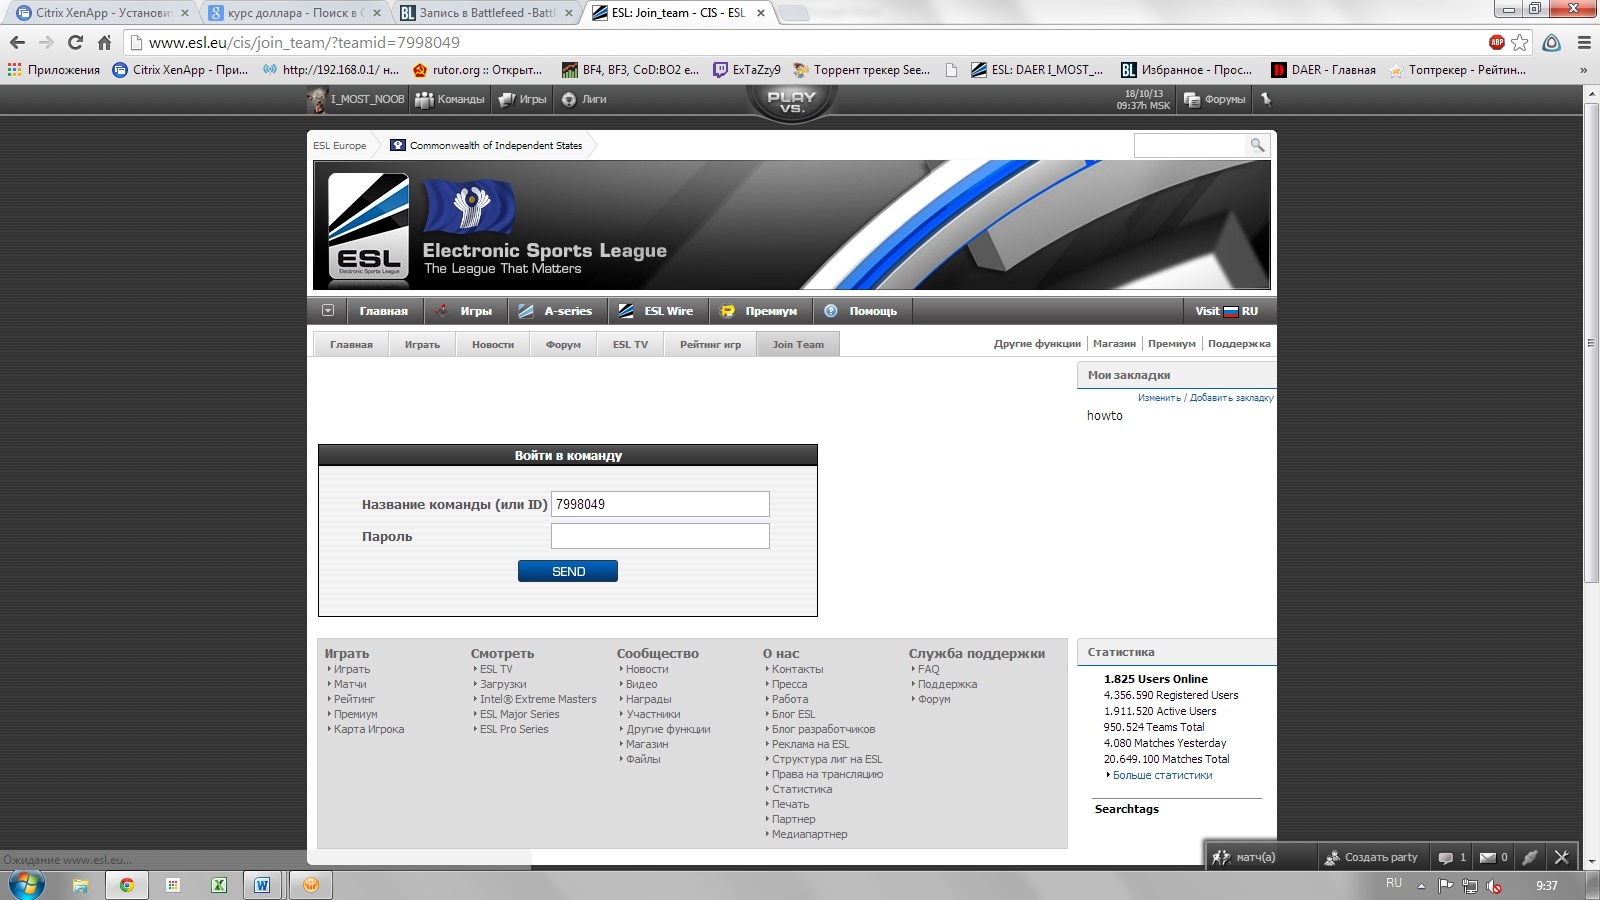Open Chrome from Windows taskbar
1600x900 pixels.
(126, 885)
